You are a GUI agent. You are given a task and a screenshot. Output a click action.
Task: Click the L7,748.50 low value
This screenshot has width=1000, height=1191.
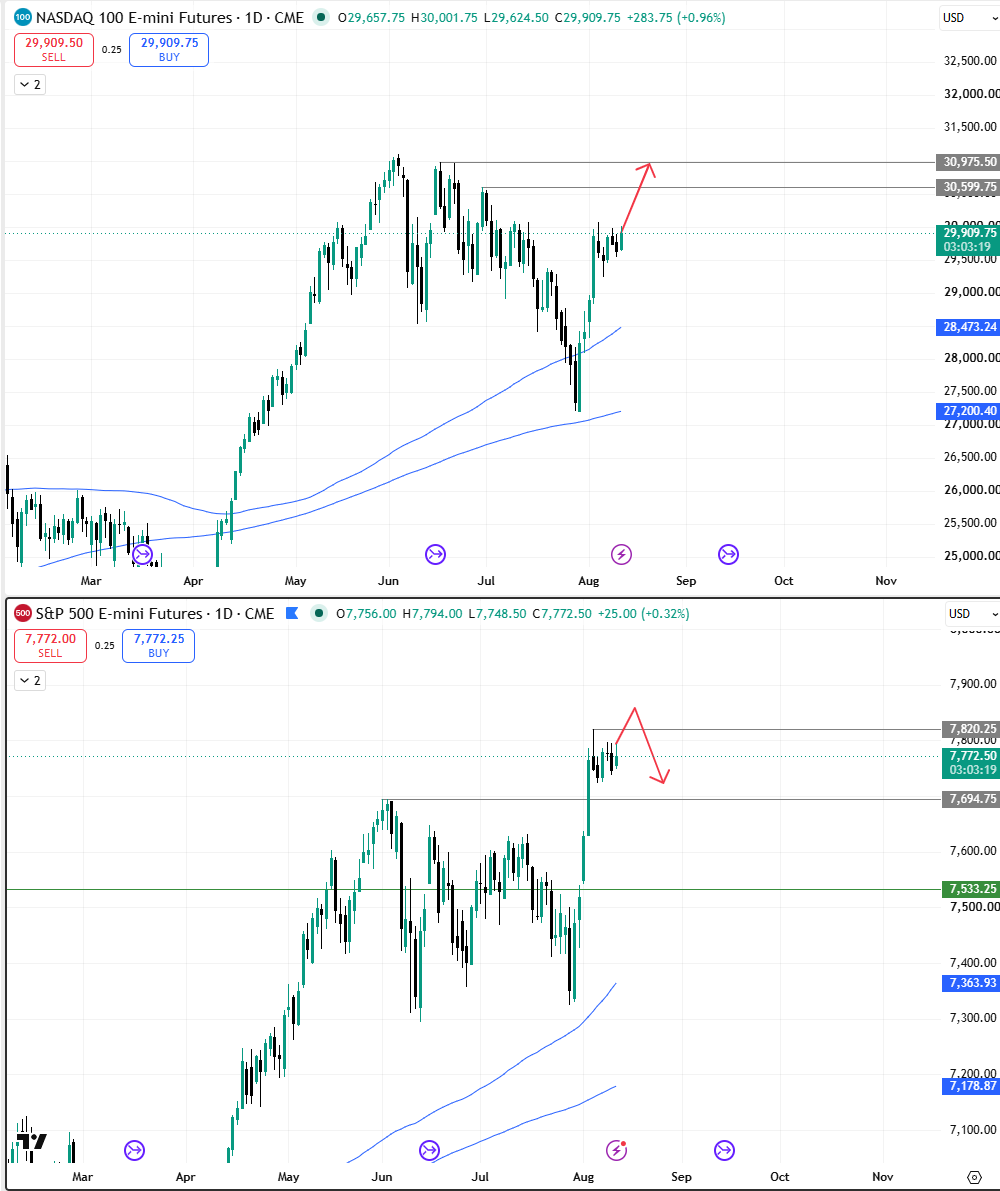click(497, 613)
